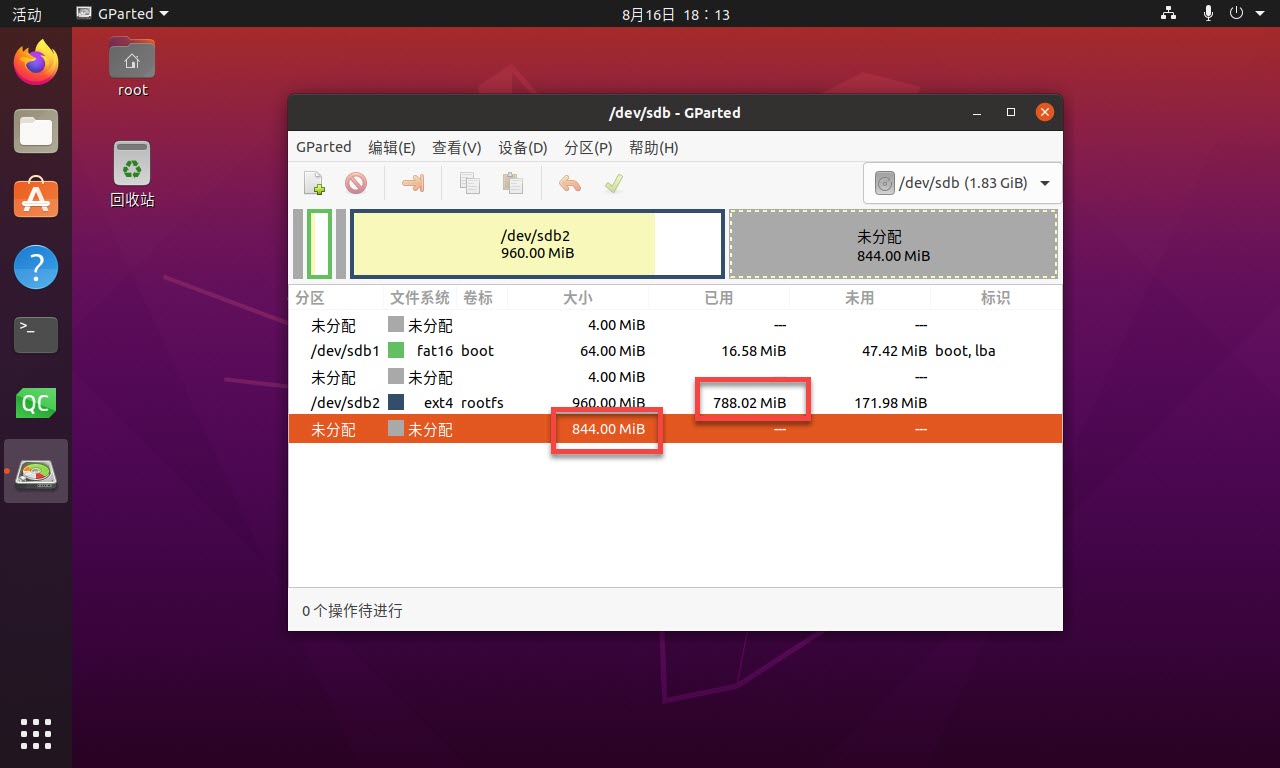This screenshot has width=1280, height=768.
Task: Click the Copy partition toolbar icon
Action: coord(470,183)
